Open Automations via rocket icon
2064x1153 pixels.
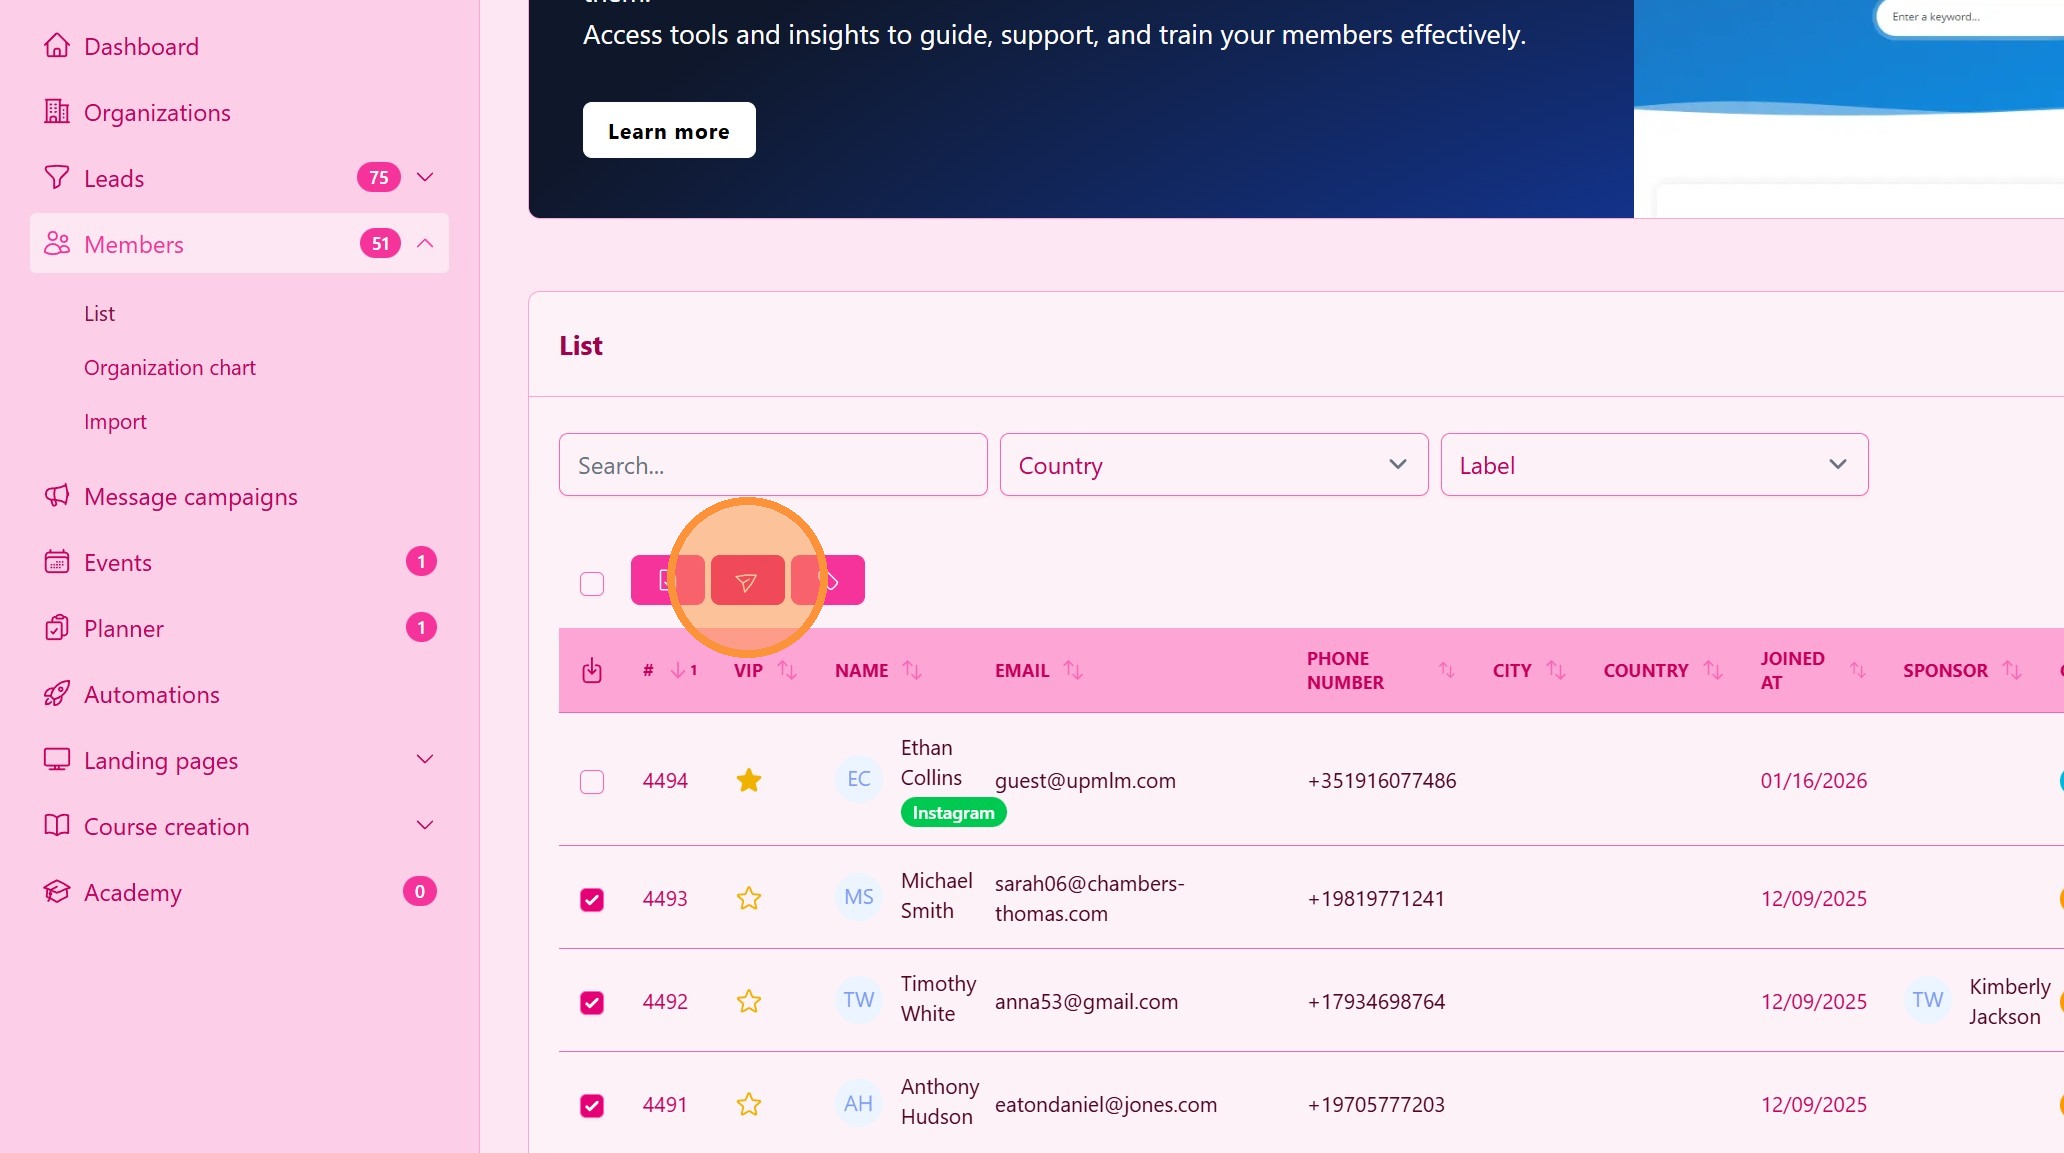[x=57, y=694]
